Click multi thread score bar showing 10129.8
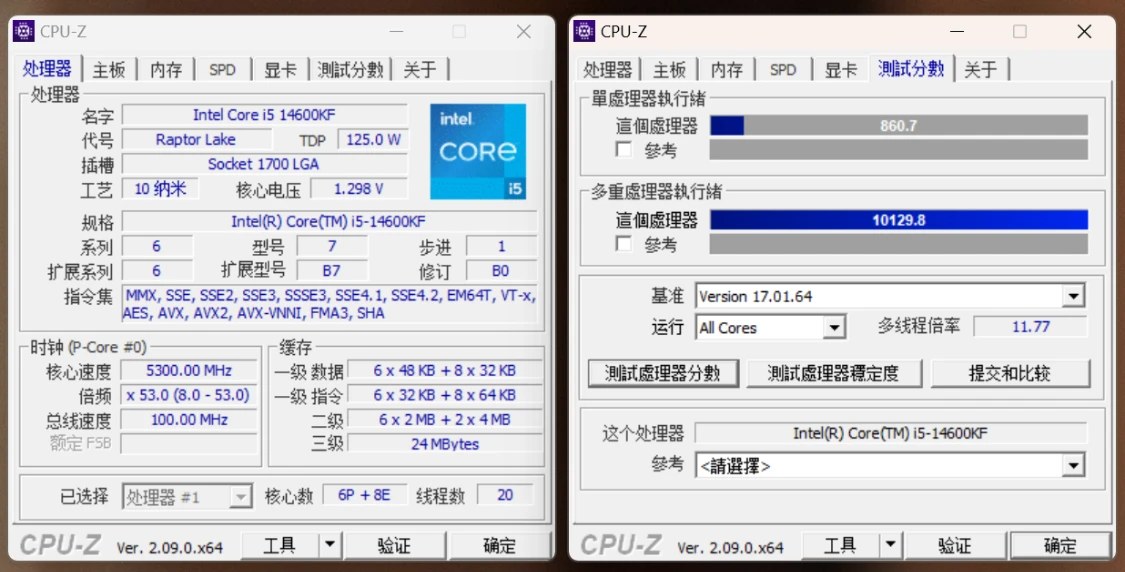 coord(899,220)
